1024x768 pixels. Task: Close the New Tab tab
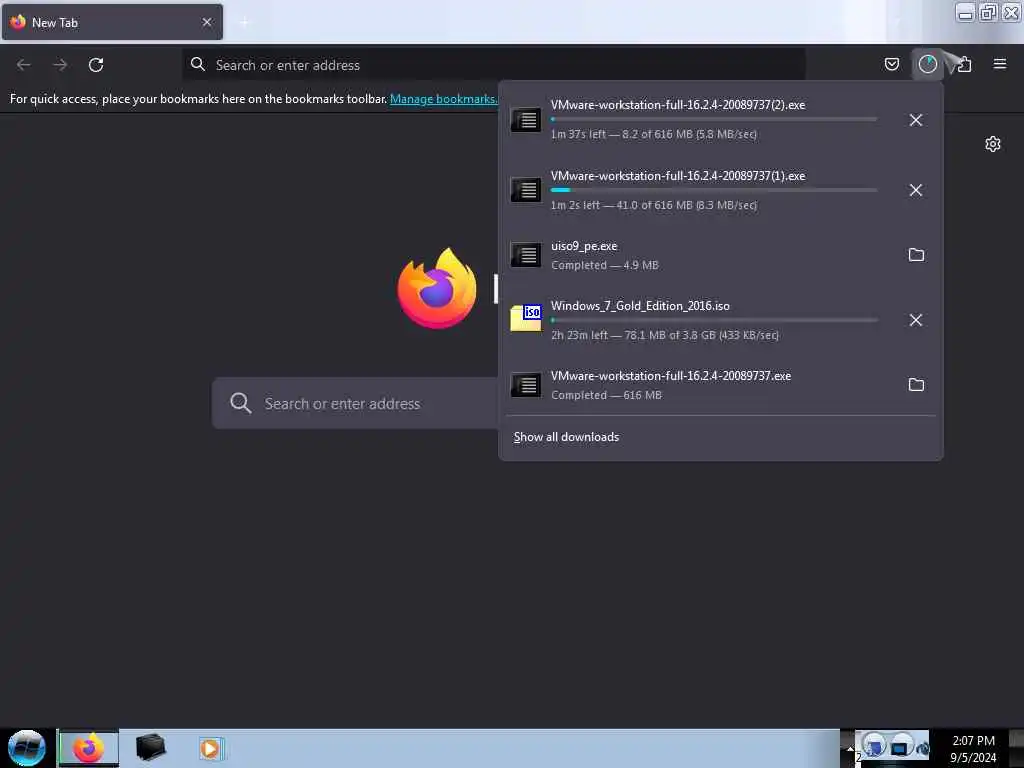(207, 22)
